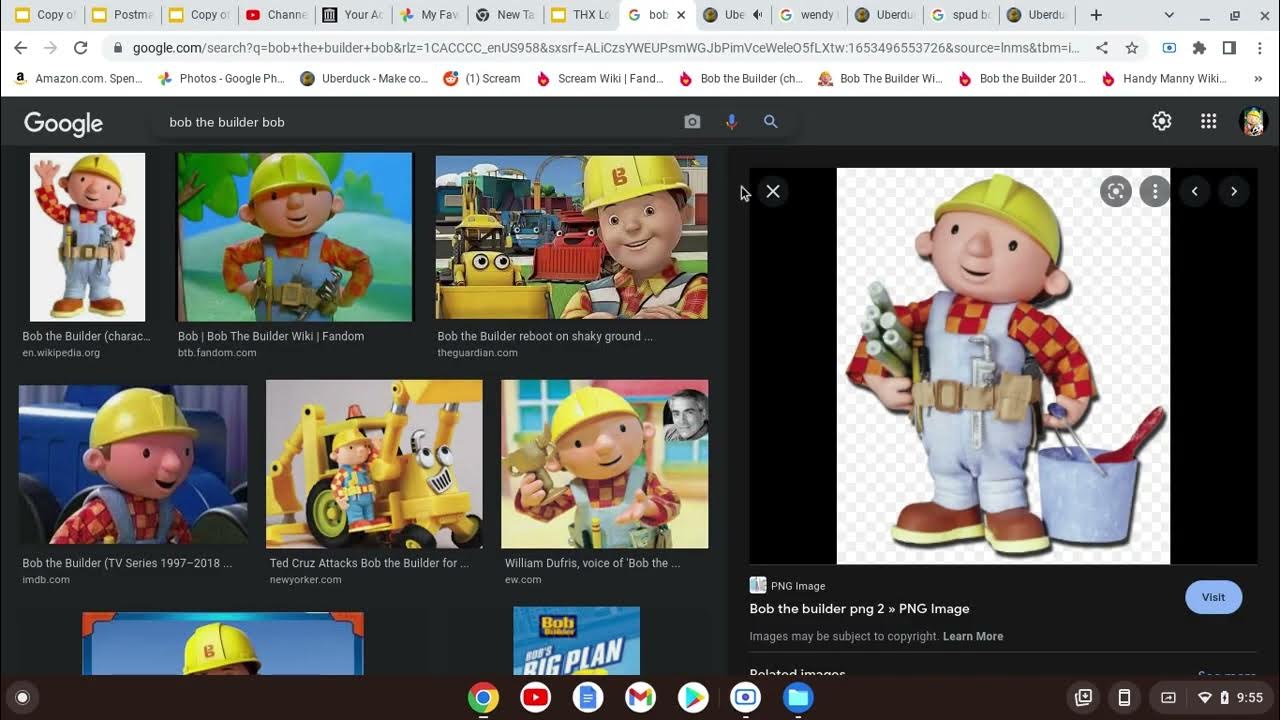Open Play Store from the shelf
The image size is (1280, 720).
(692, 697)
